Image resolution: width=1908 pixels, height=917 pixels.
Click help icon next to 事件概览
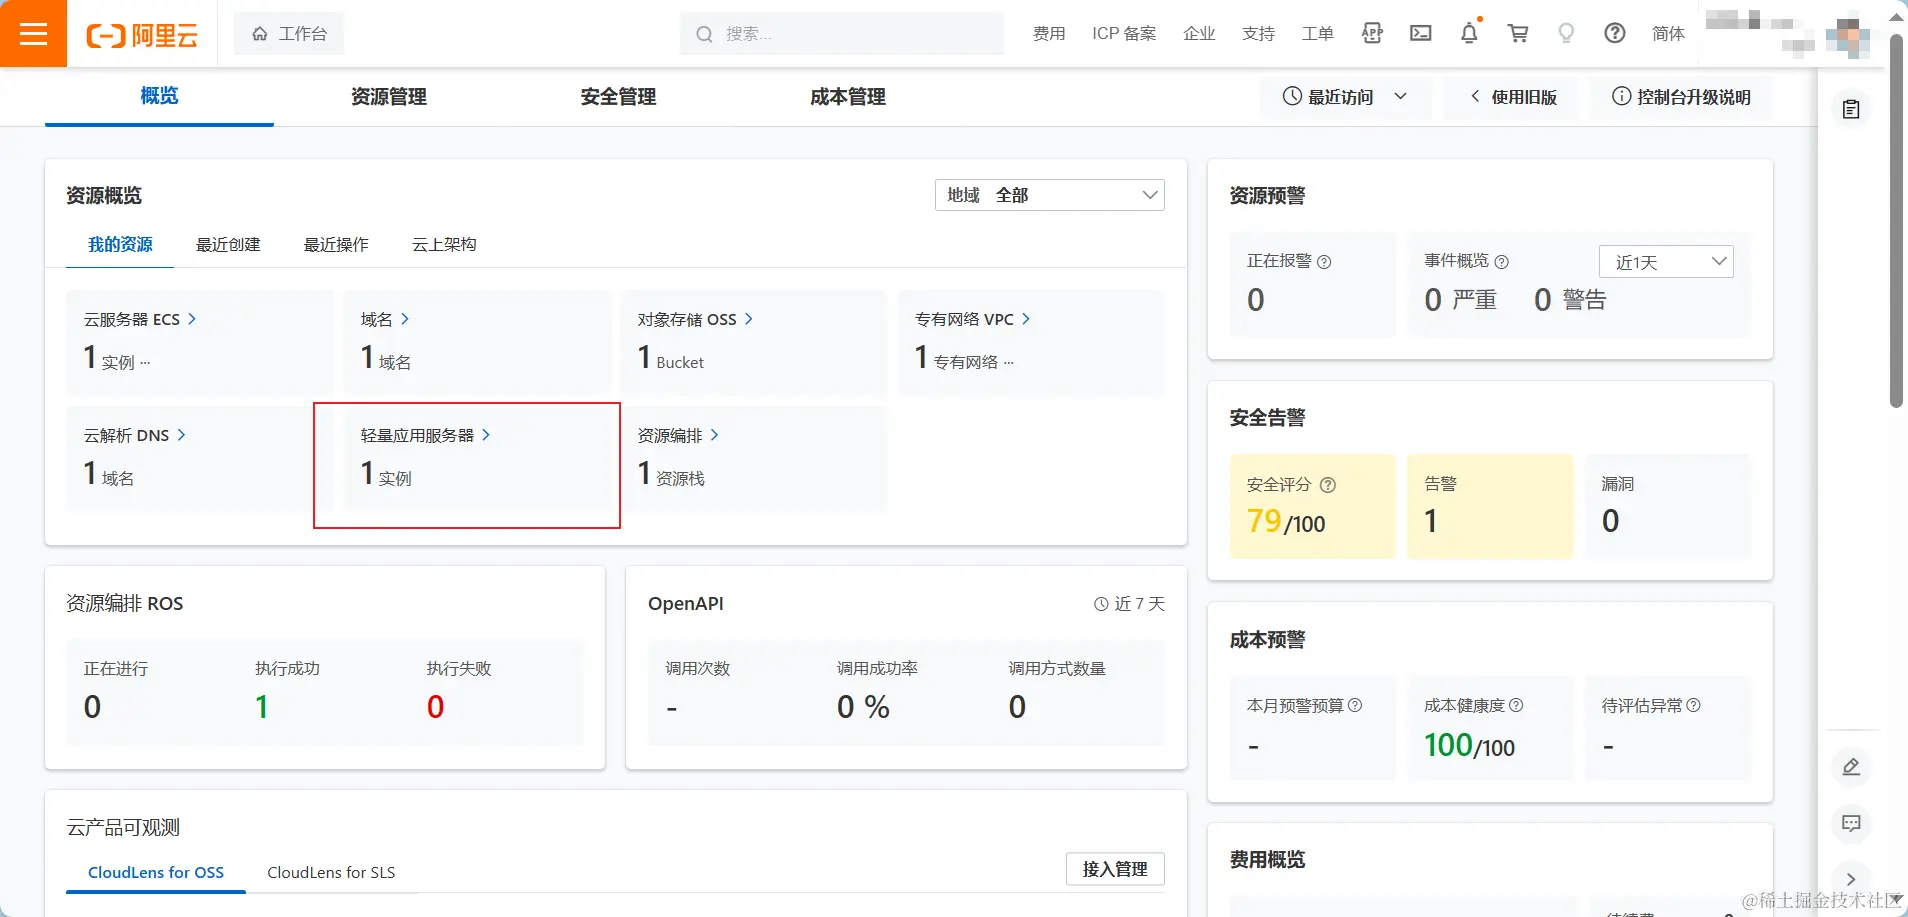coord(1501,262)
